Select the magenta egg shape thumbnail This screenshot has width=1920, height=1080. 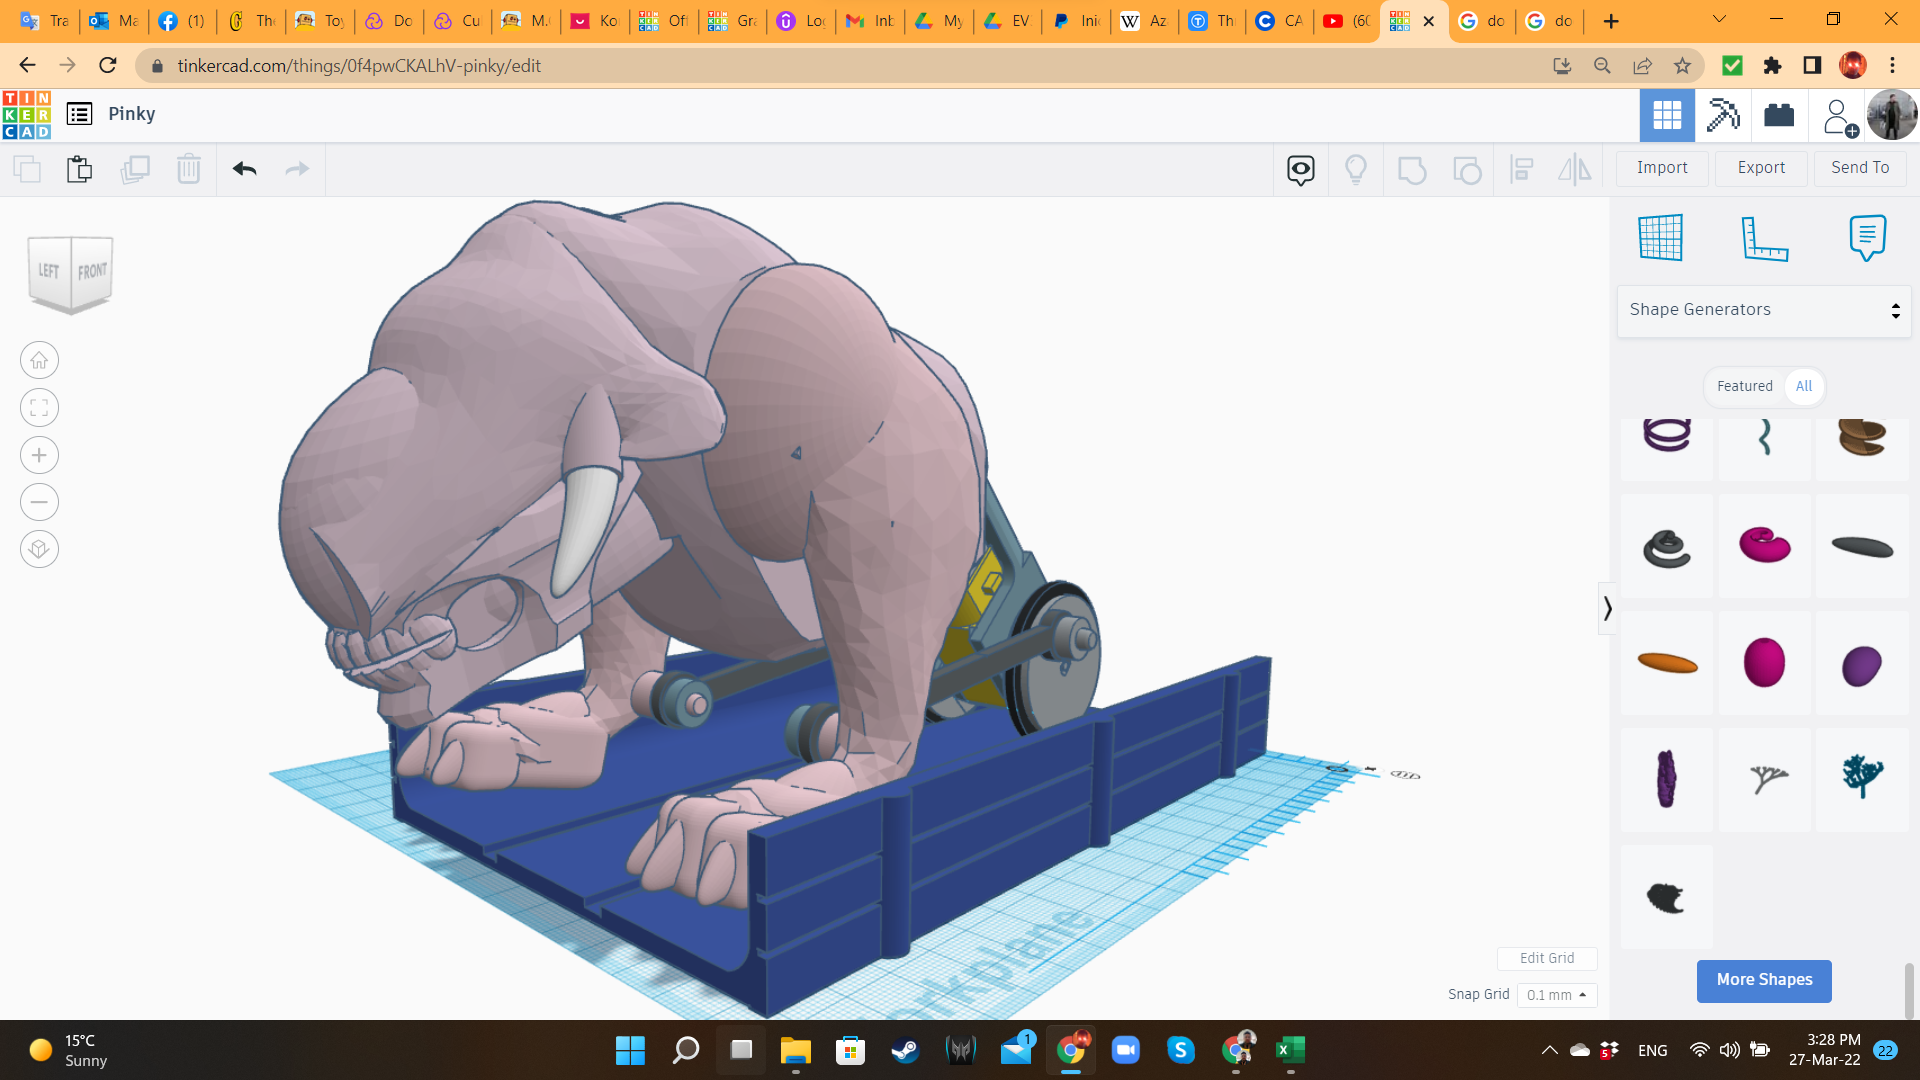(x=1764, y=662)
